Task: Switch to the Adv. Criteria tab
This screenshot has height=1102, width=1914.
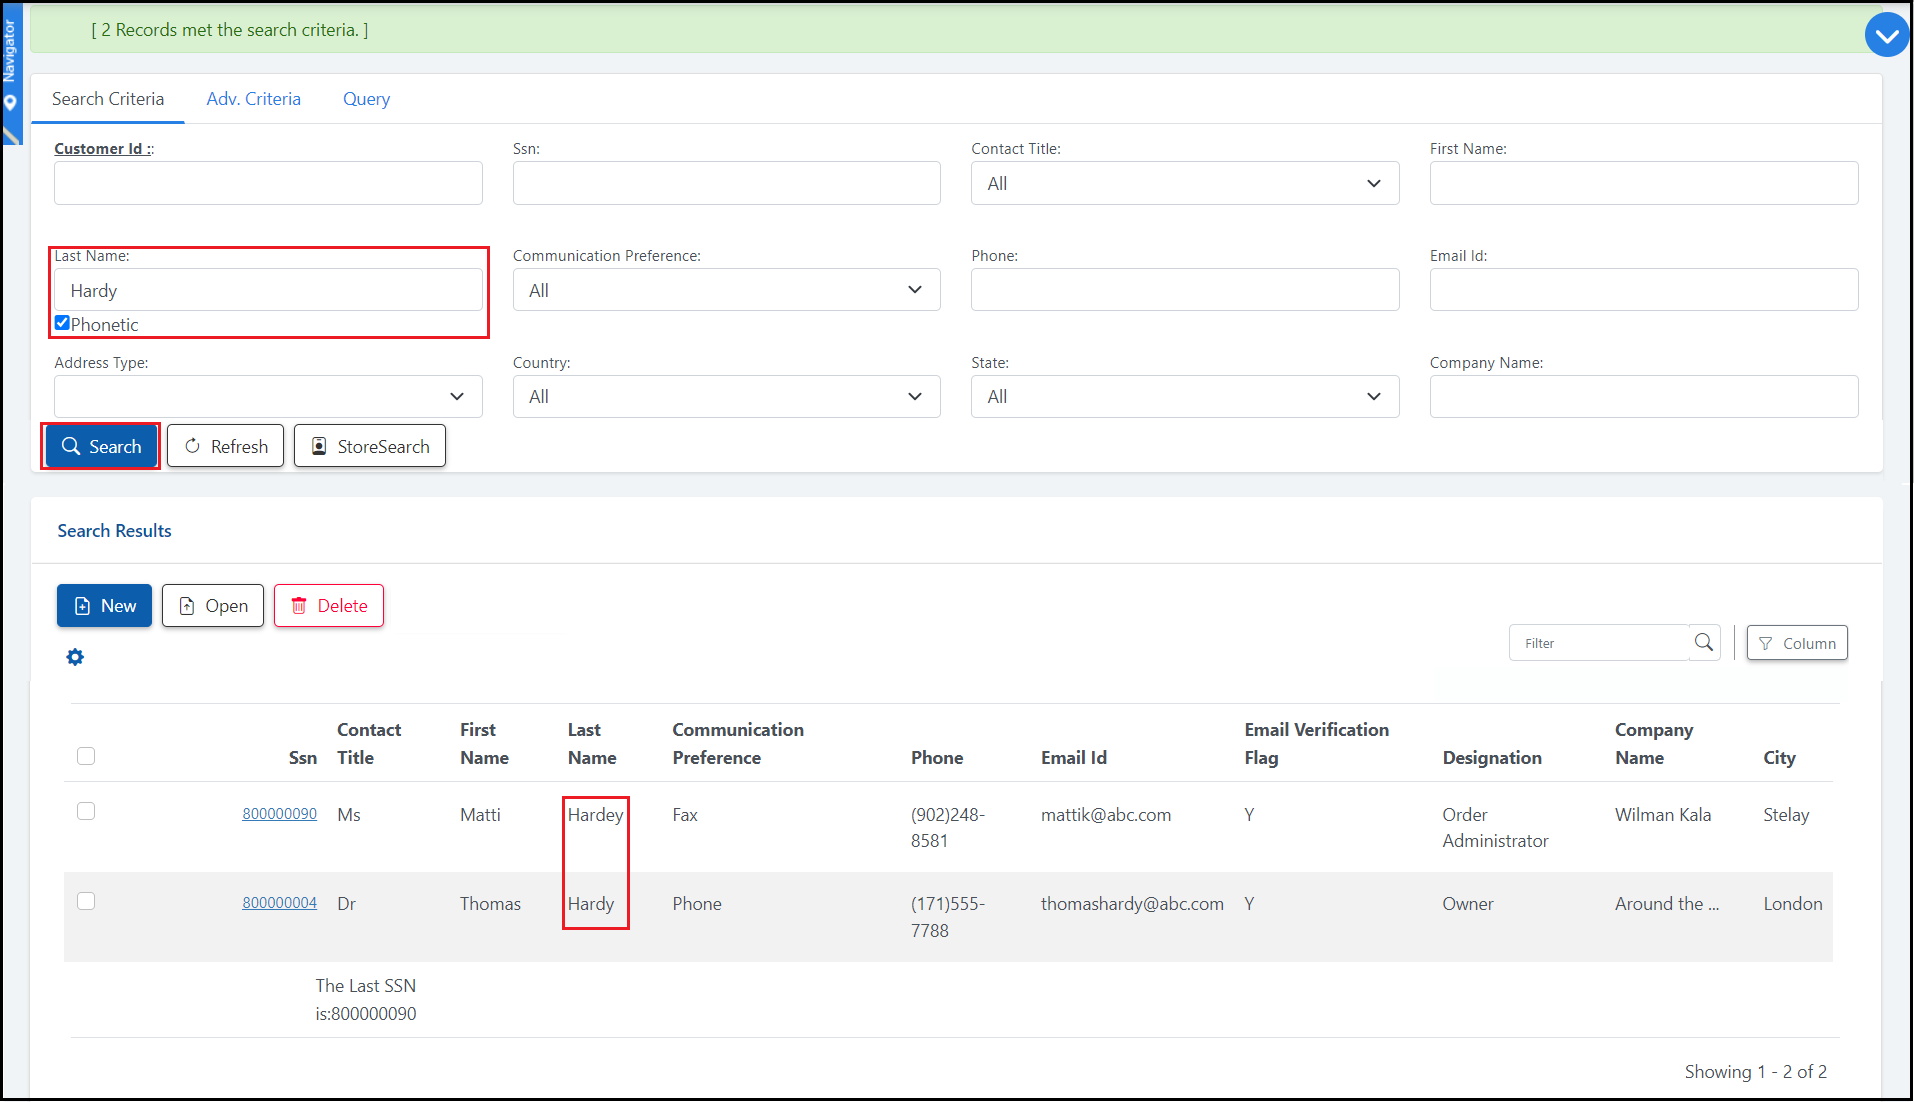Action: coord(254,99)
